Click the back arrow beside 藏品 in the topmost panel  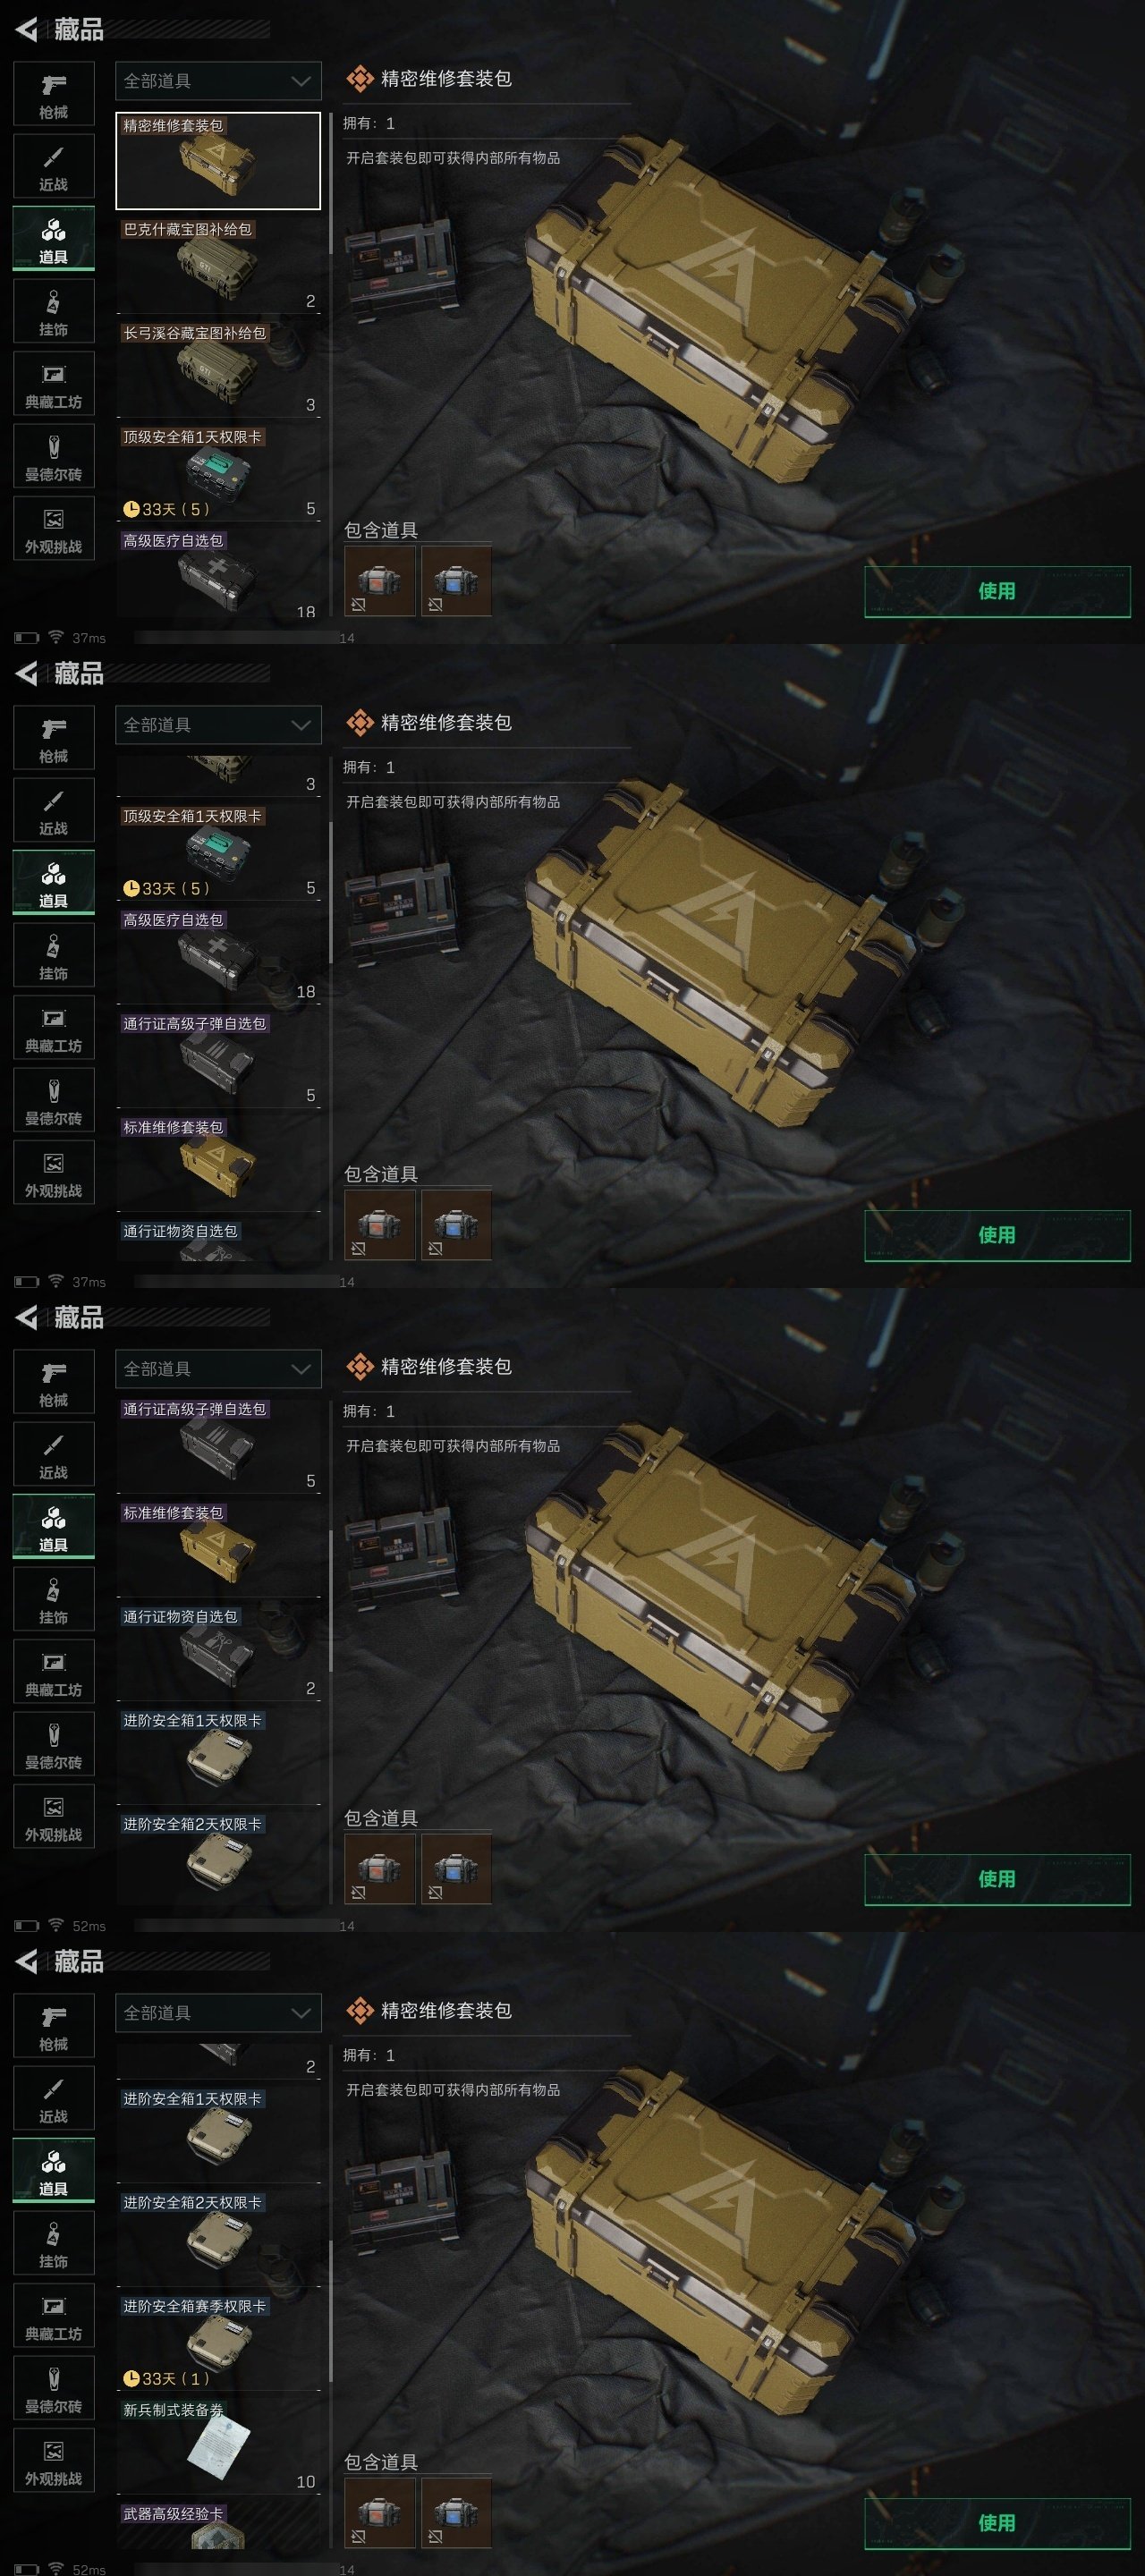pos(27,30)
